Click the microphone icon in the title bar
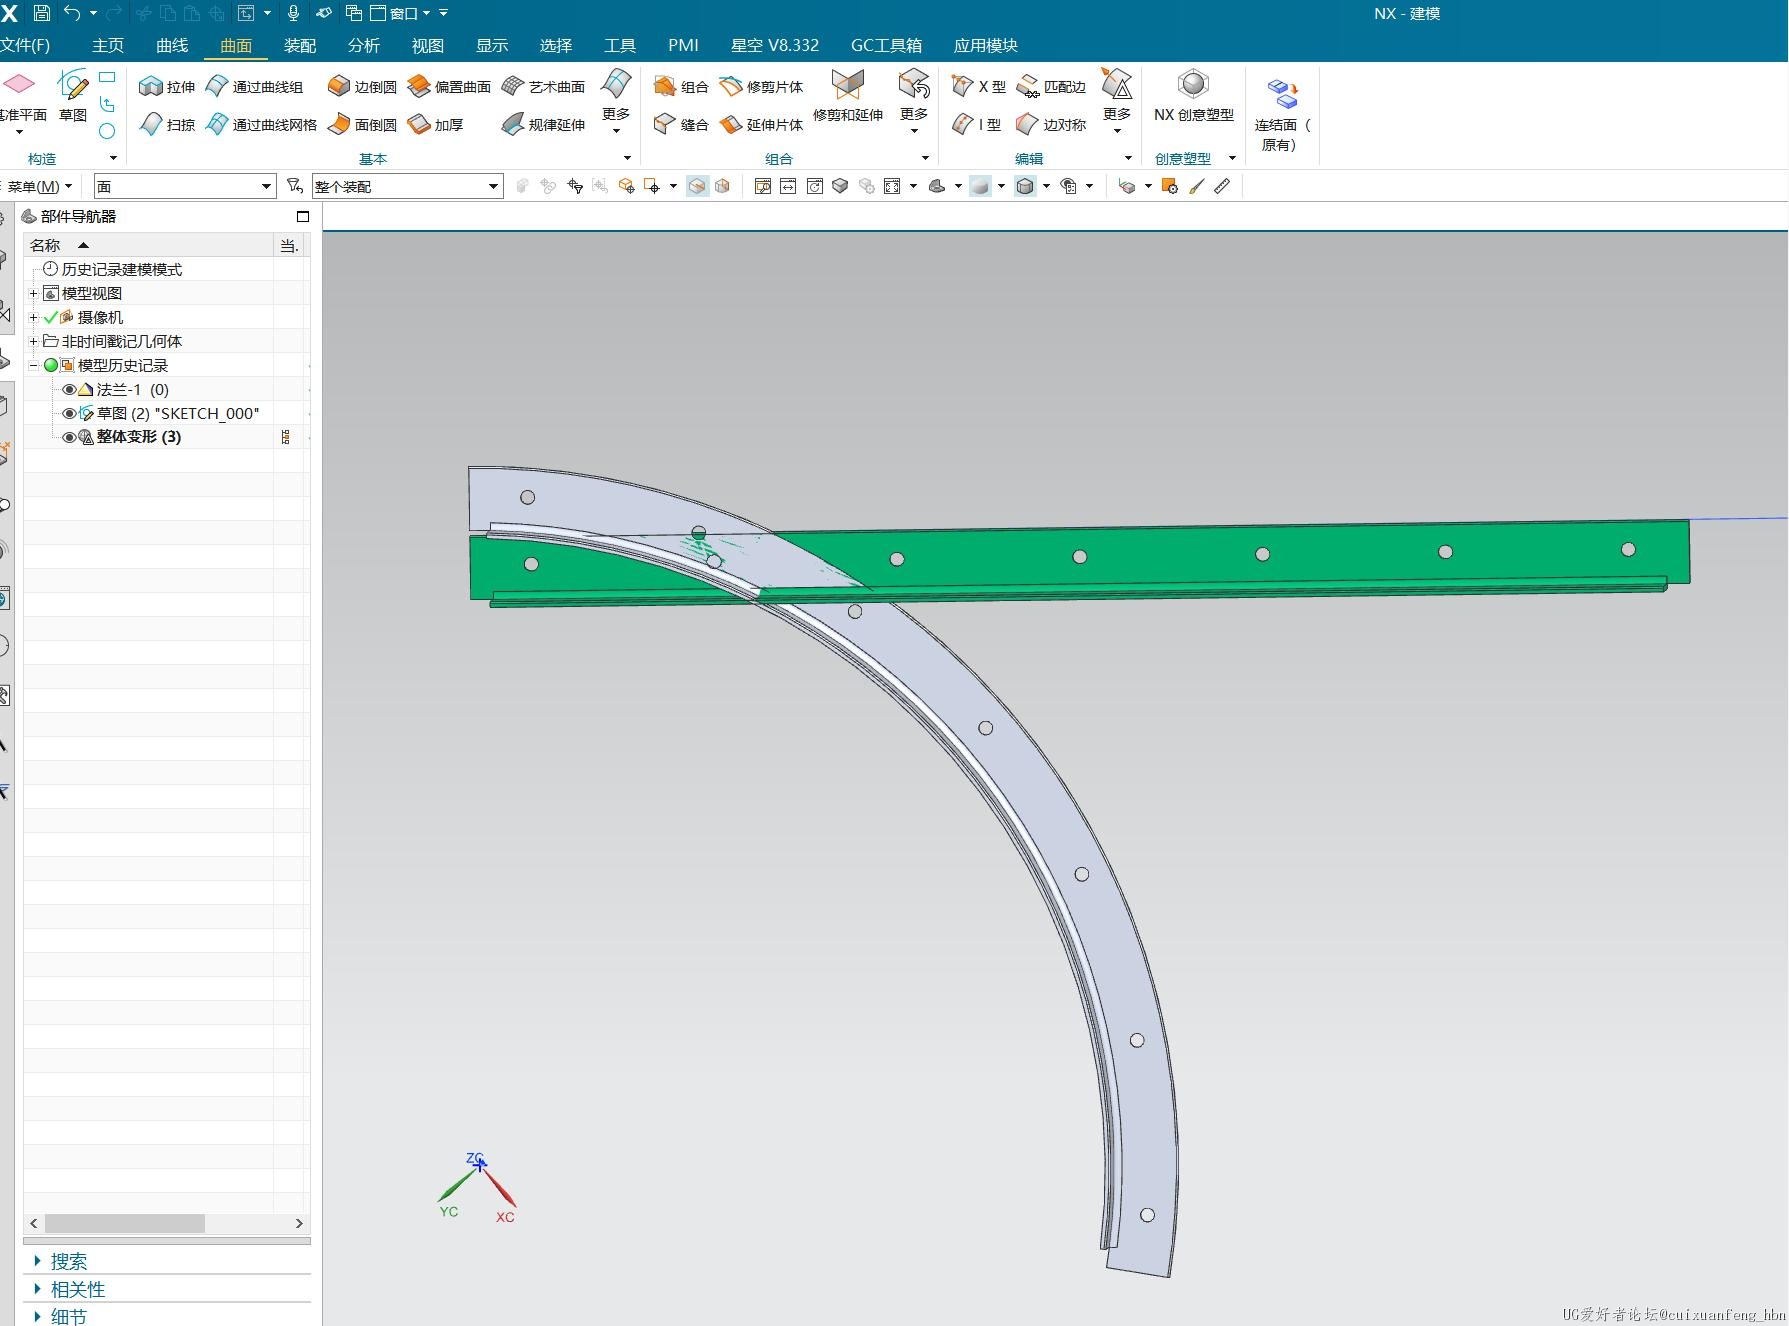The image size is (1789, 1326). [294, 13]
